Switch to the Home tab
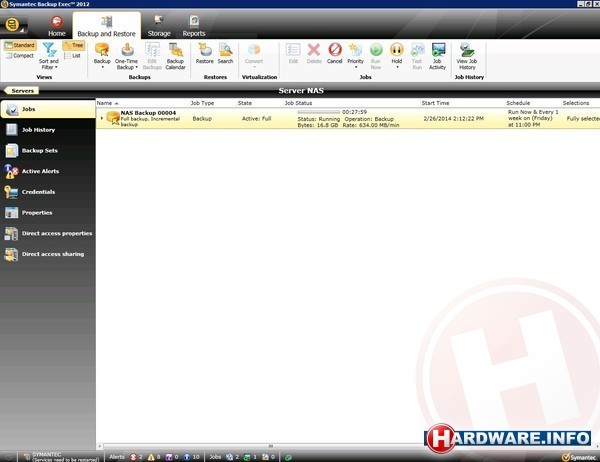This screenshot has height=462, width=600. point(57,26)
